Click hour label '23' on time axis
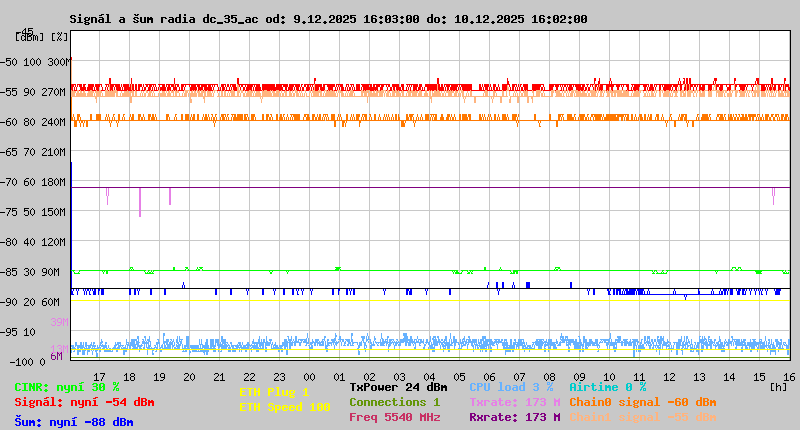This screenshot has height=430, width=800. [280, 377]
